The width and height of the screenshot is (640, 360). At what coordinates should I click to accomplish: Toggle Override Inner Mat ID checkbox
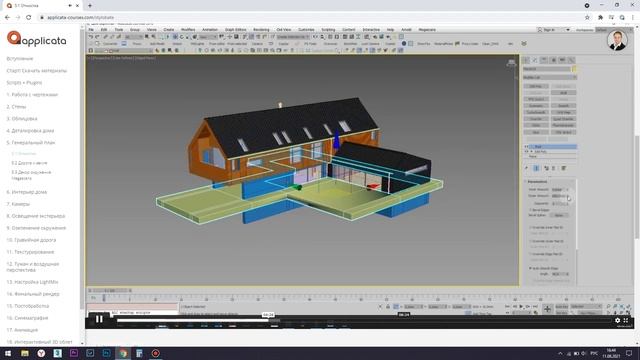coord(530,227)
